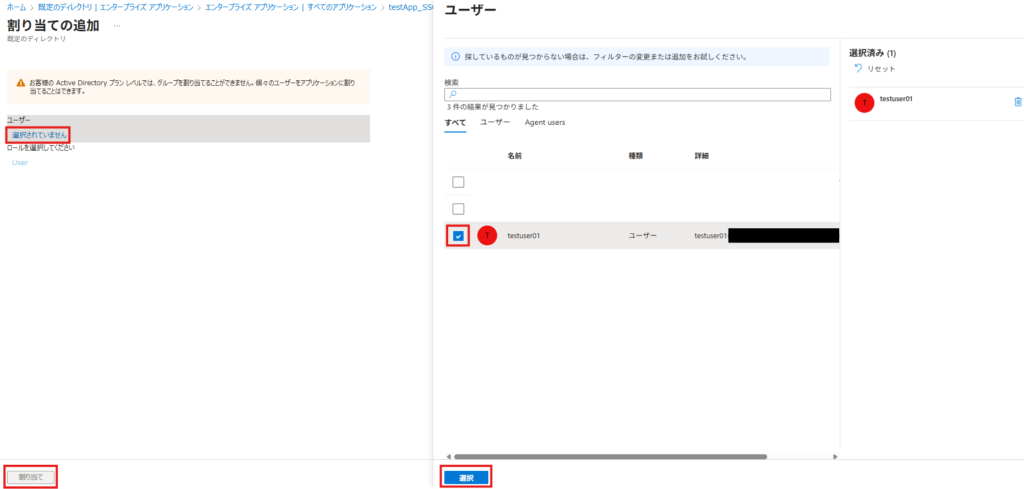The image size is (1024, 489).
Task: Click into the 検索 input field
Action: point(640,95)
